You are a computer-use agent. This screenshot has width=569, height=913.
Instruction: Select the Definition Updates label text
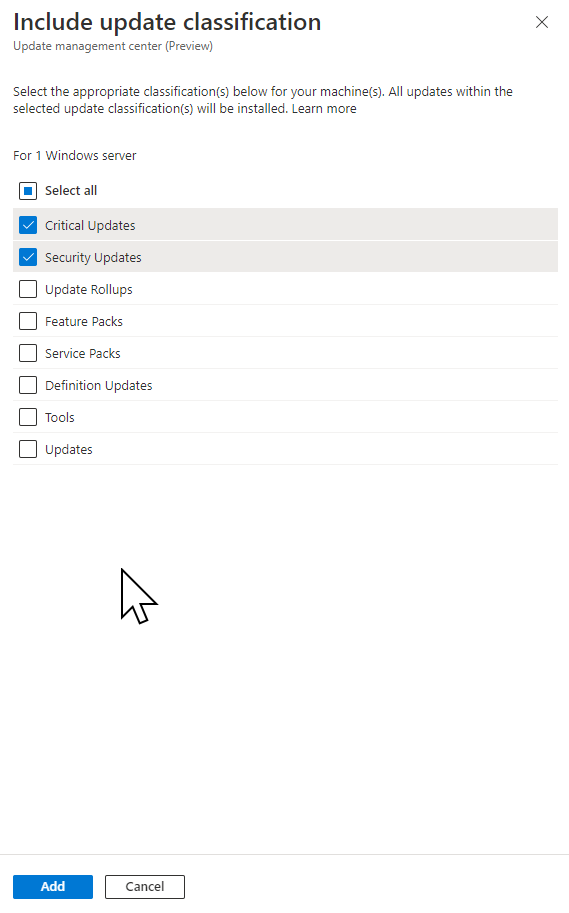click(x=98, y=385)
